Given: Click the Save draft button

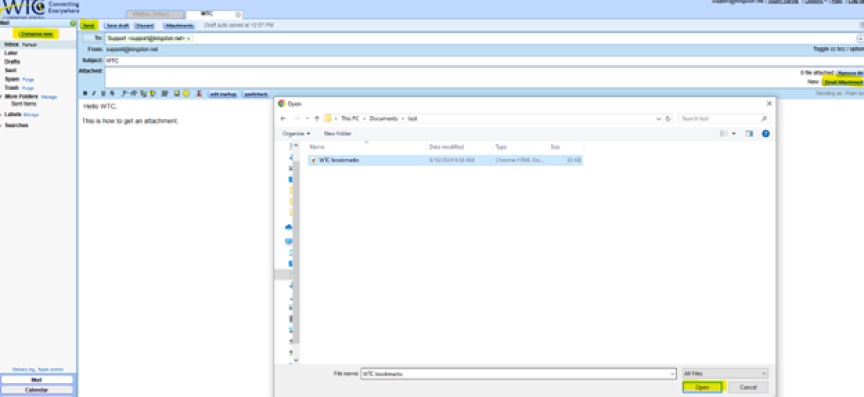Looking at the screenshot, I should 117,25.
